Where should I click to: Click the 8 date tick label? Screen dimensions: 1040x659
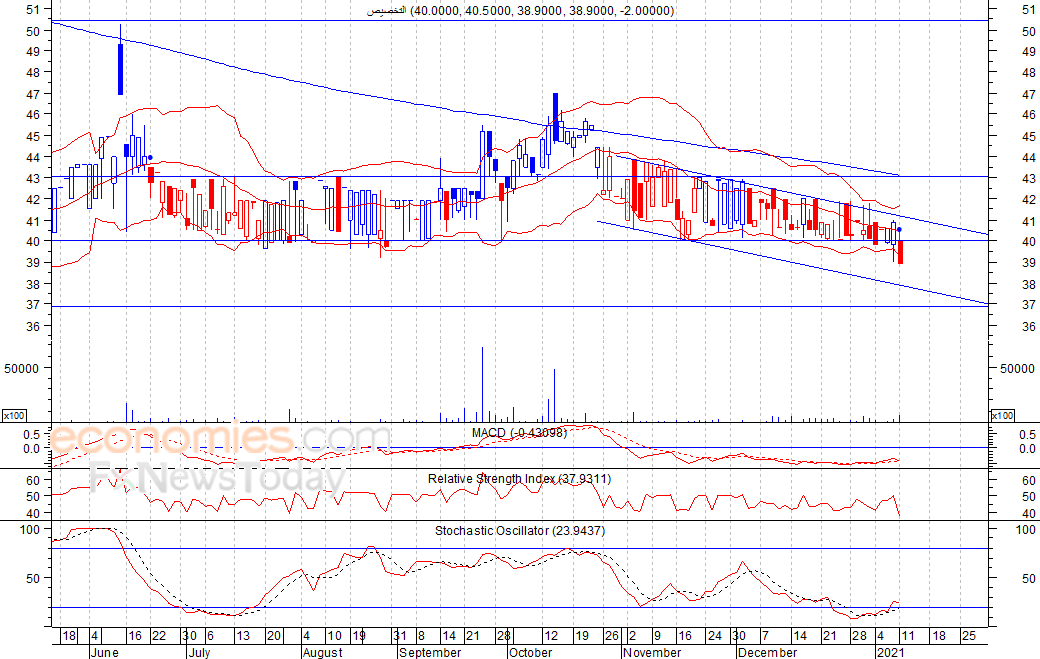421,636
